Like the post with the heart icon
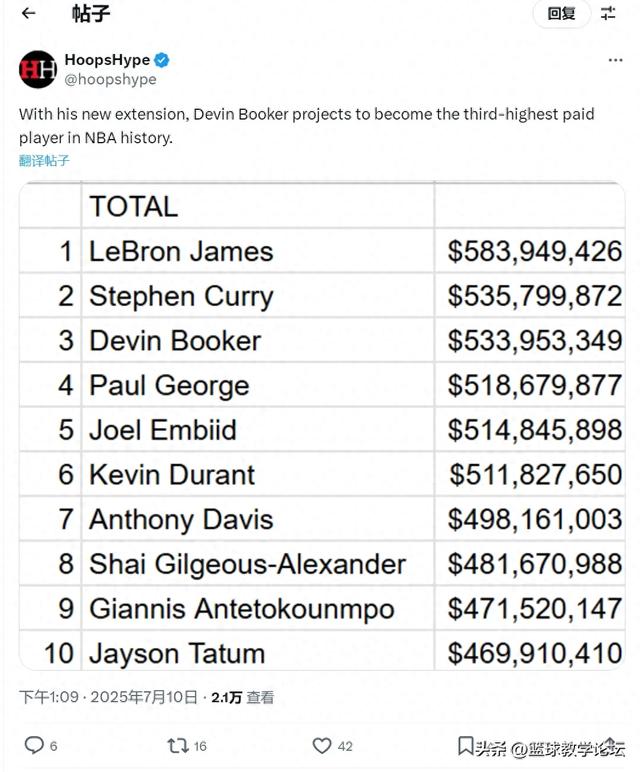This screenshot has height=772, width=640. point(322,745)
